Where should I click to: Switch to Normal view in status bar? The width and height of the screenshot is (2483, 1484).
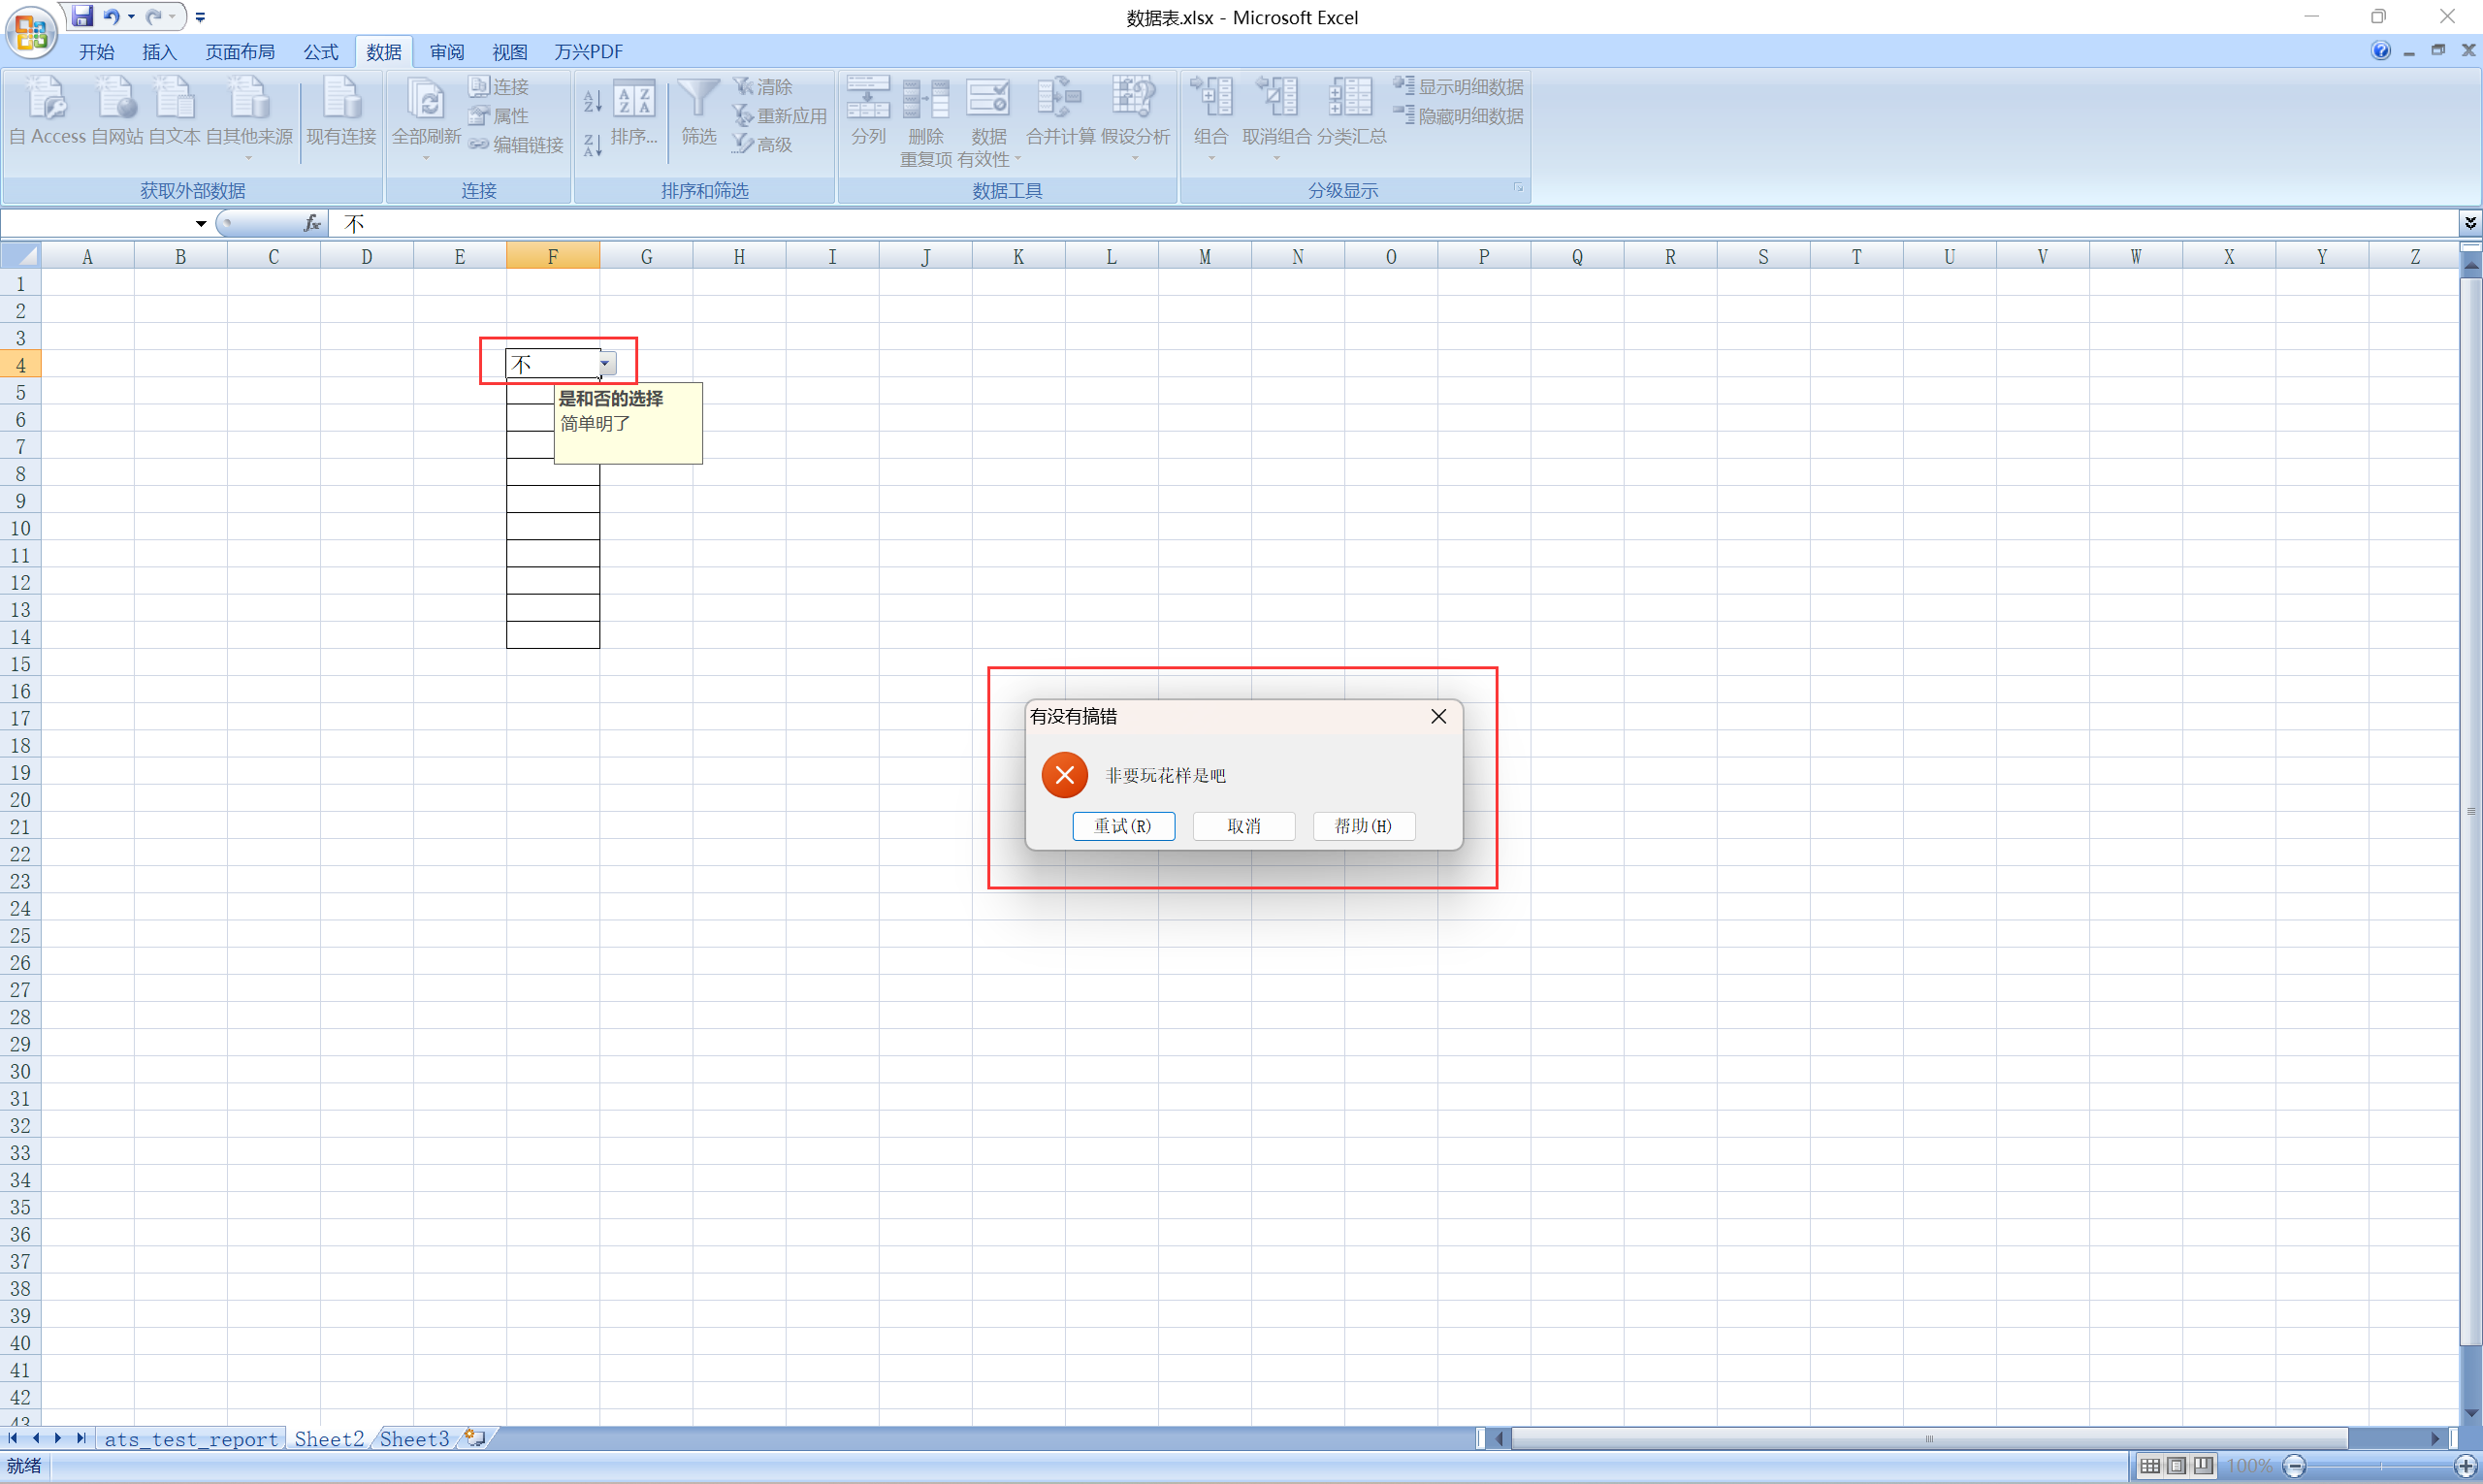(2149, 1466)
